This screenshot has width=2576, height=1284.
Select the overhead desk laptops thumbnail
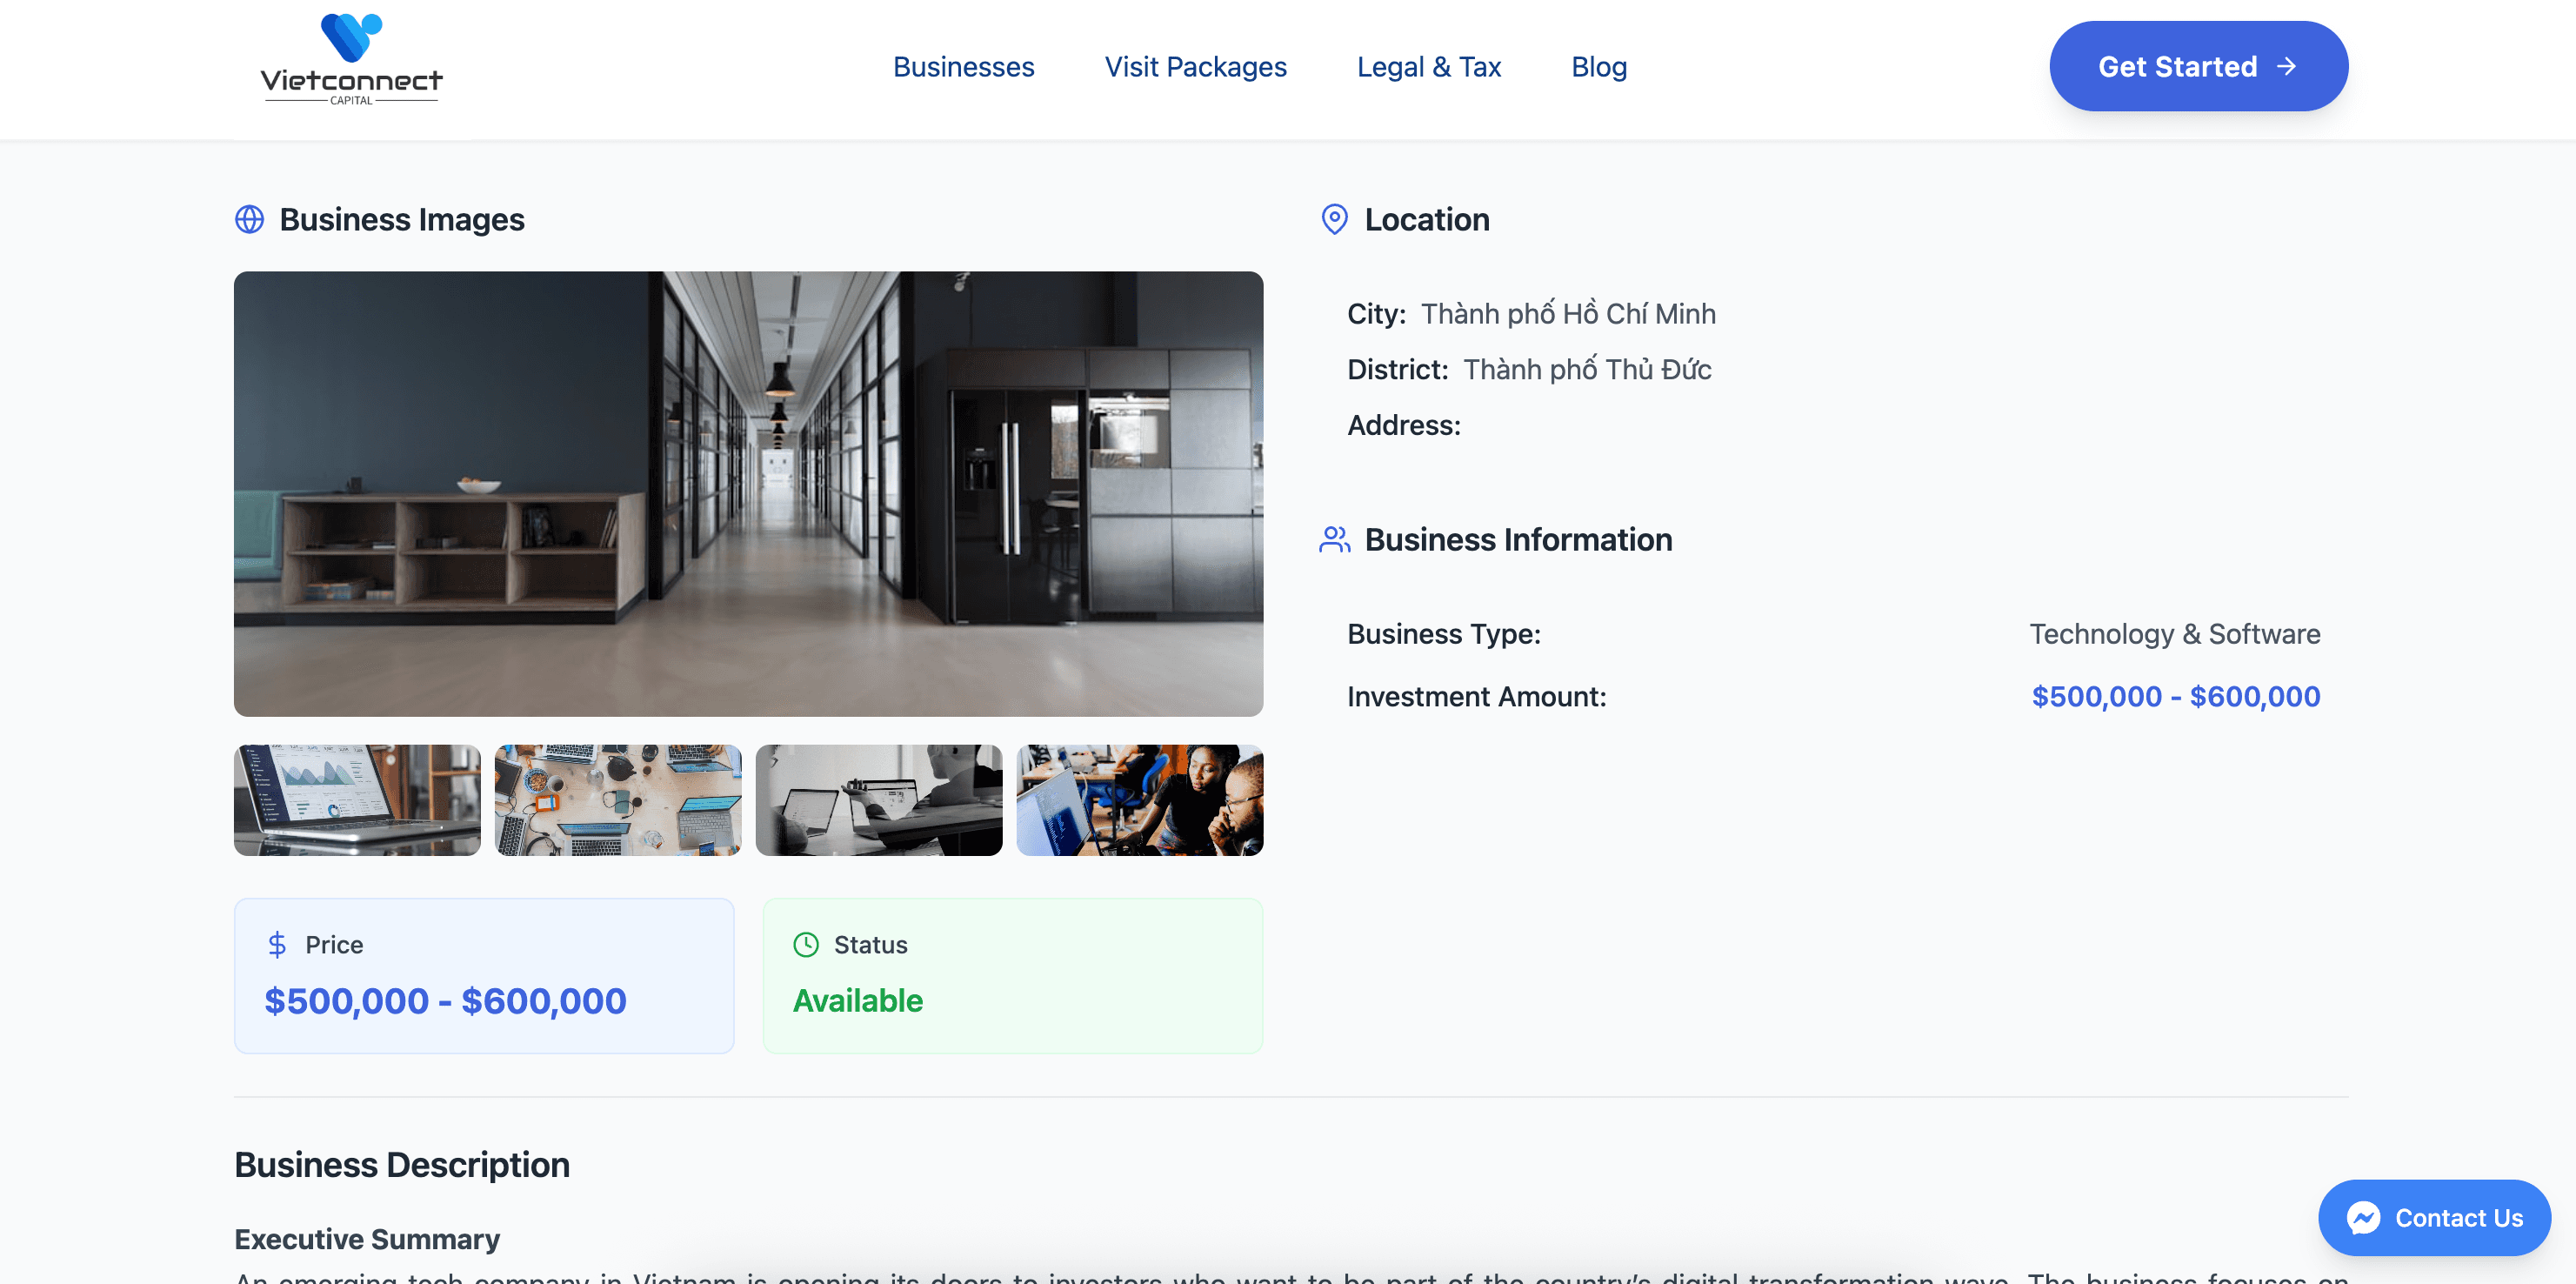[618, 800]
